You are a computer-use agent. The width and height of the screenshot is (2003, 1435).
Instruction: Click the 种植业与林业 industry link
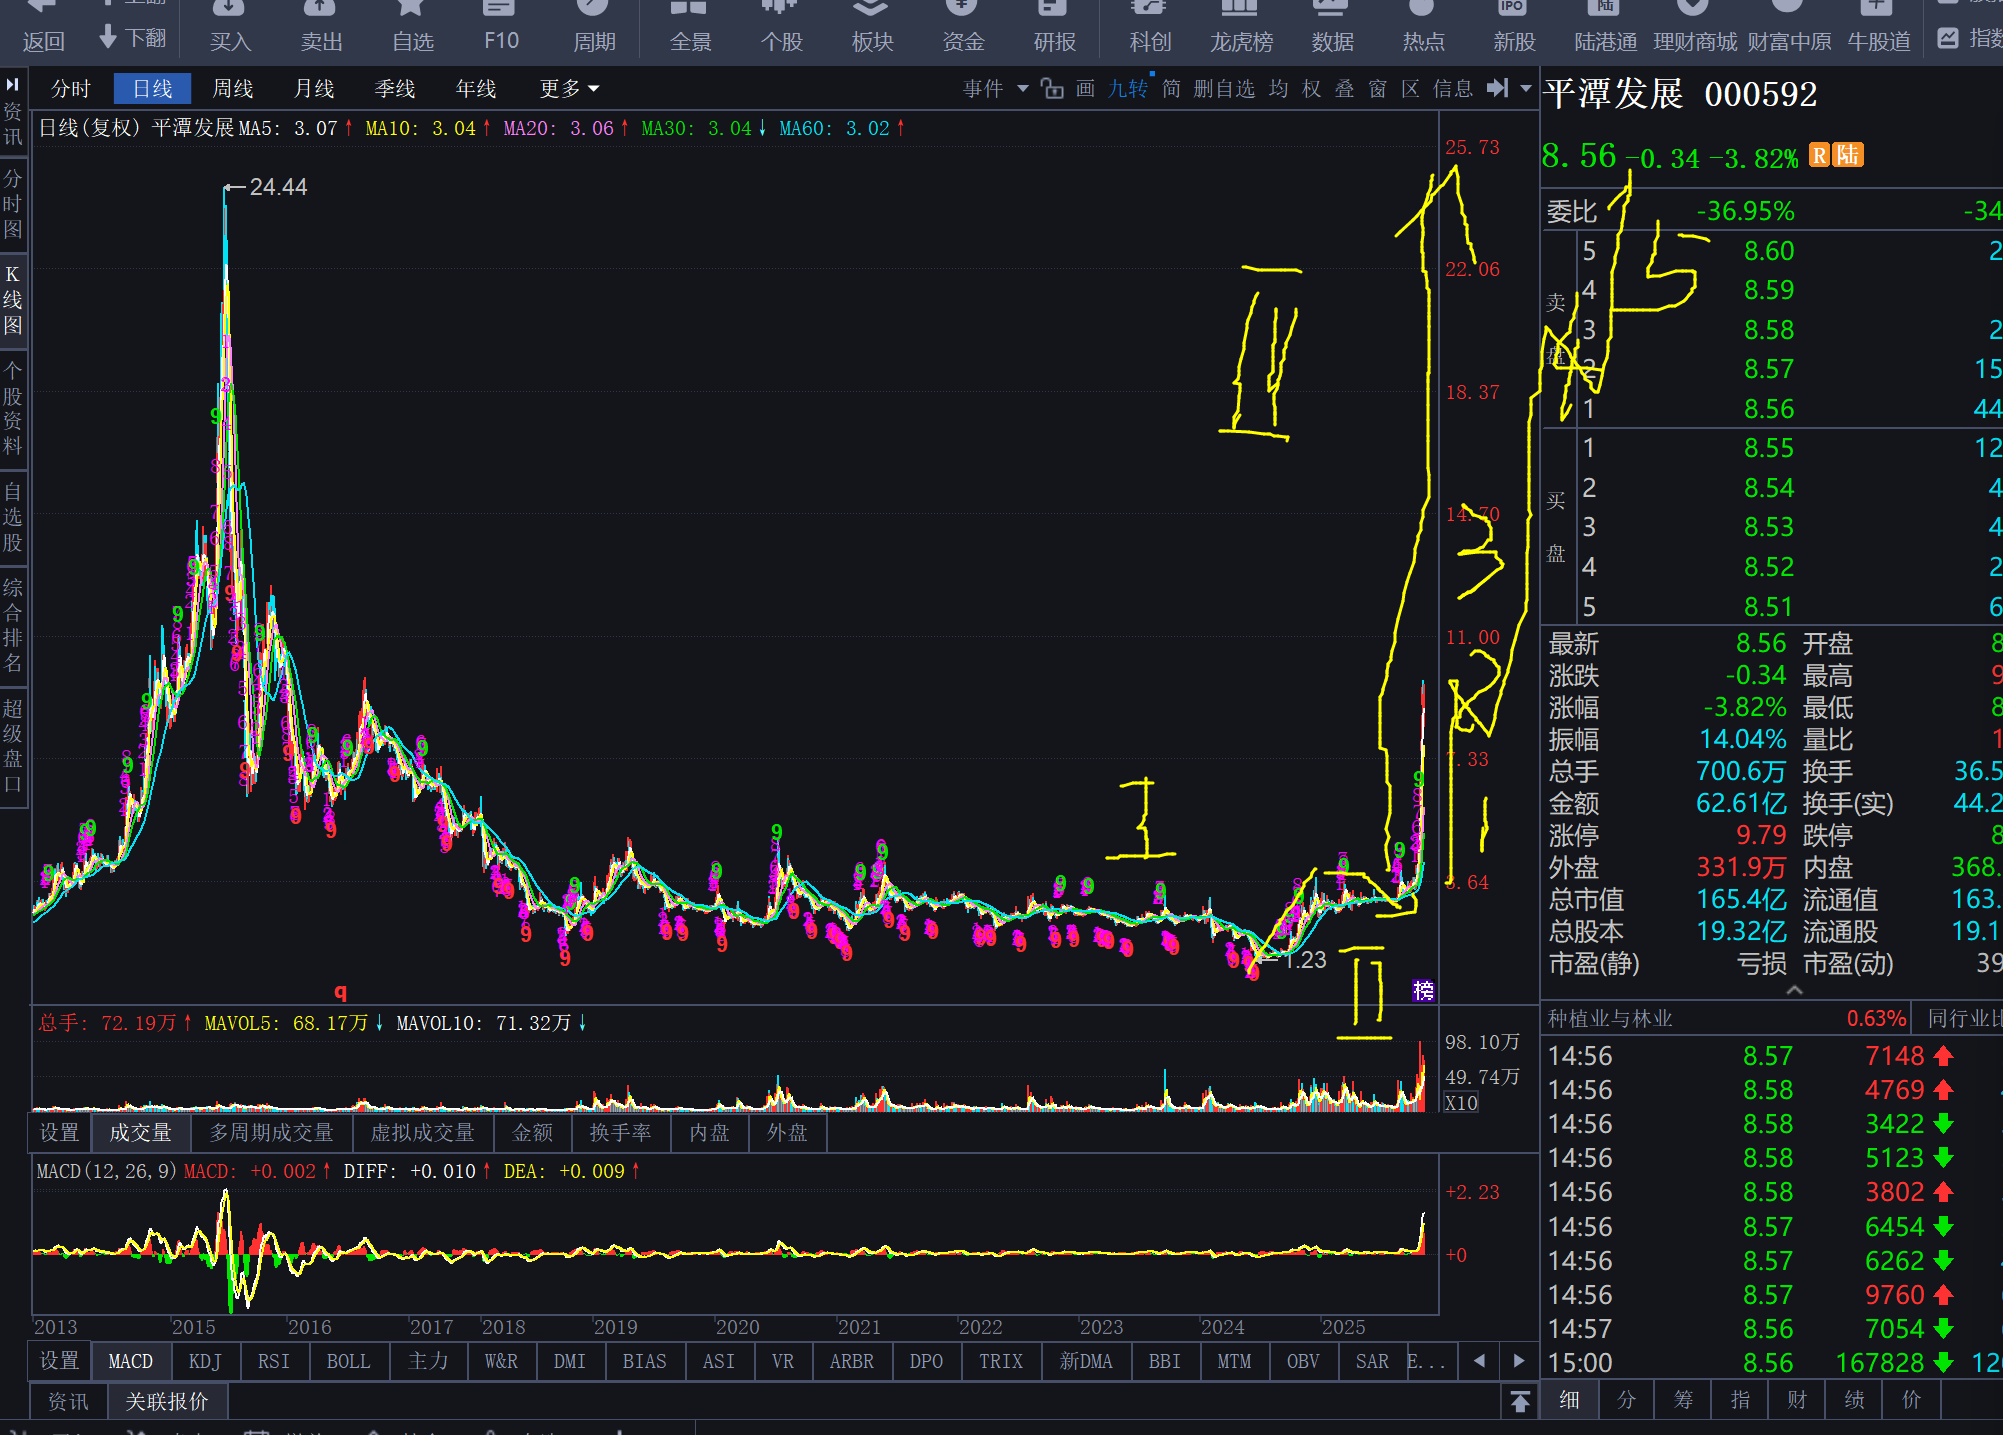click(1609, 1018)
